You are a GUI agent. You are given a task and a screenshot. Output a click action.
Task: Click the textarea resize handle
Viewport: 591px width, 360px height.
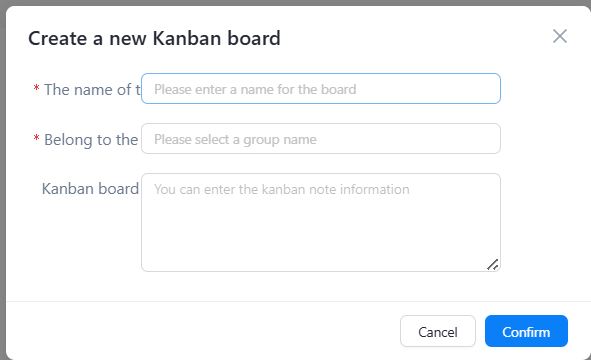[x=493, y=265]
